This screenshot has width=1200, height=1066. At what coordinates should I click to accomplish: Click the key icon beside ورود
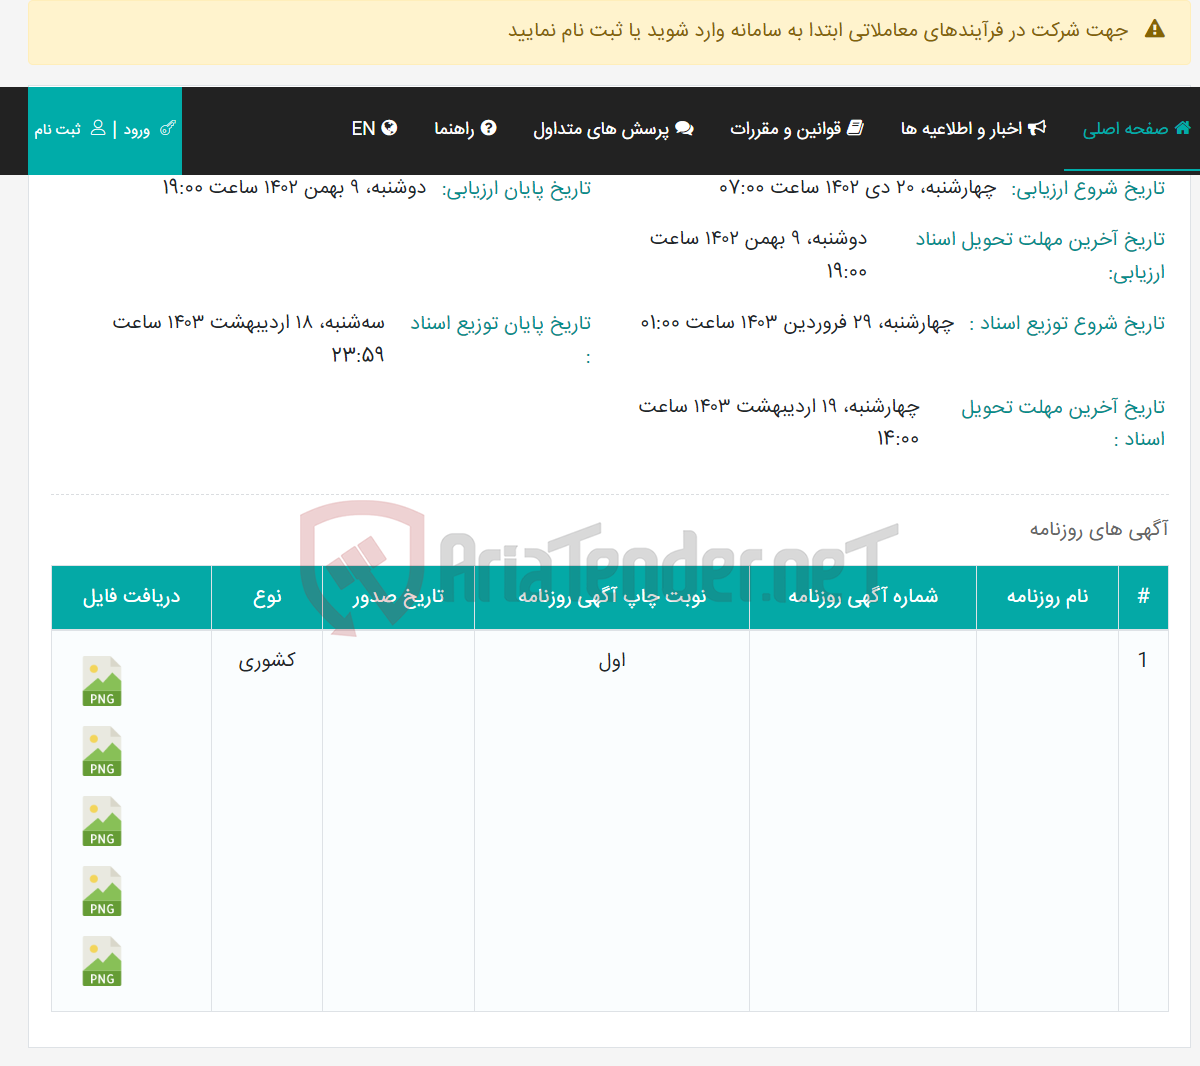point(167,128)
